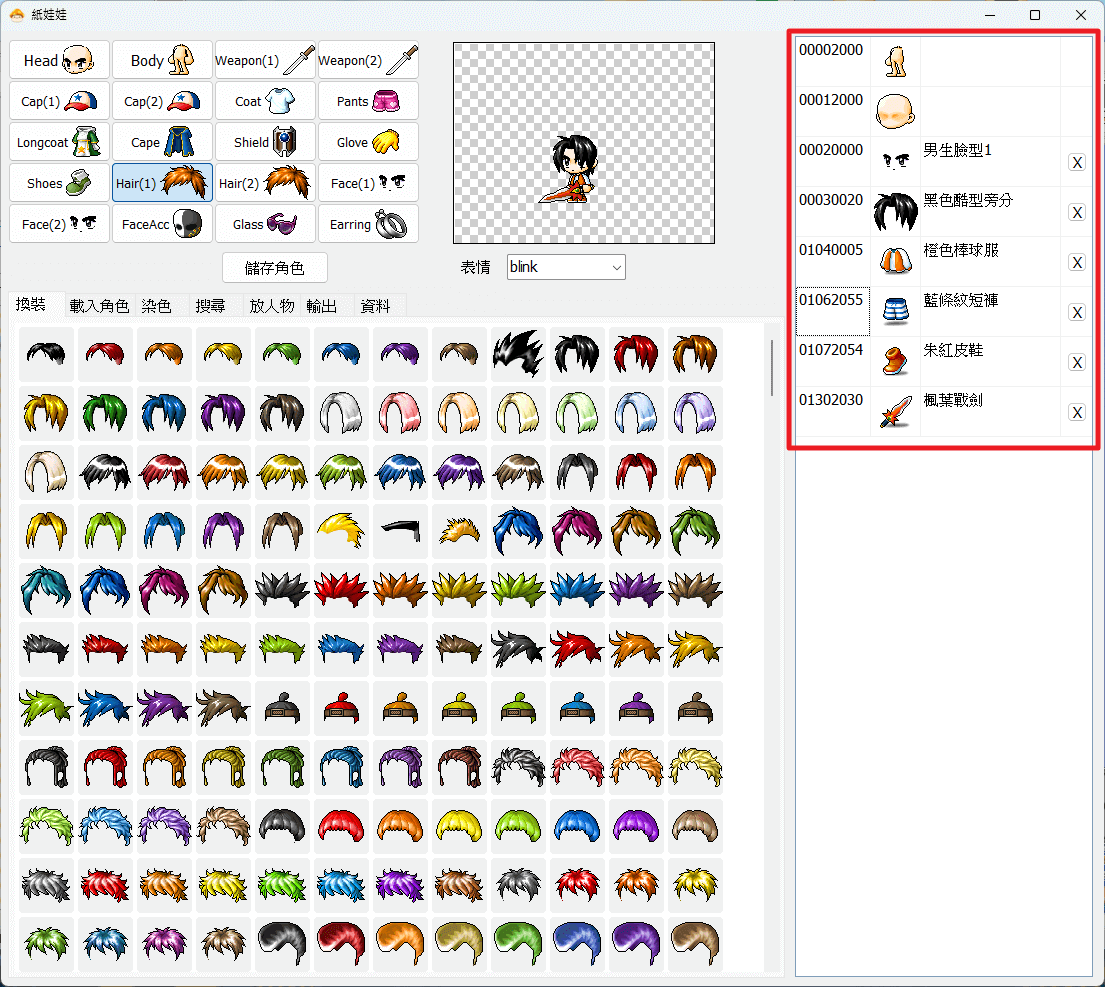Pick the blue beanie hat hair
The width and height of the screenshot is (1105, 987).
[577, 708]
